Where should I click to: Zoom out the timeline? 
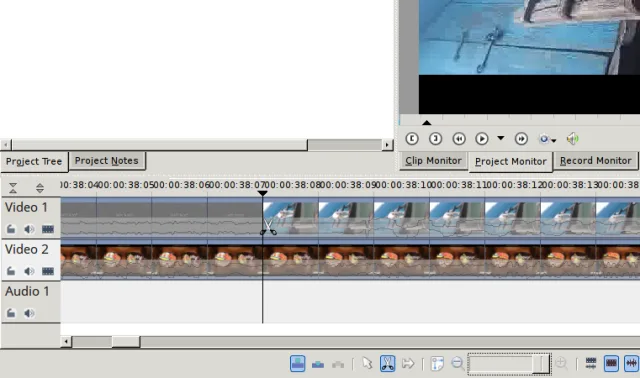(457, 362)
